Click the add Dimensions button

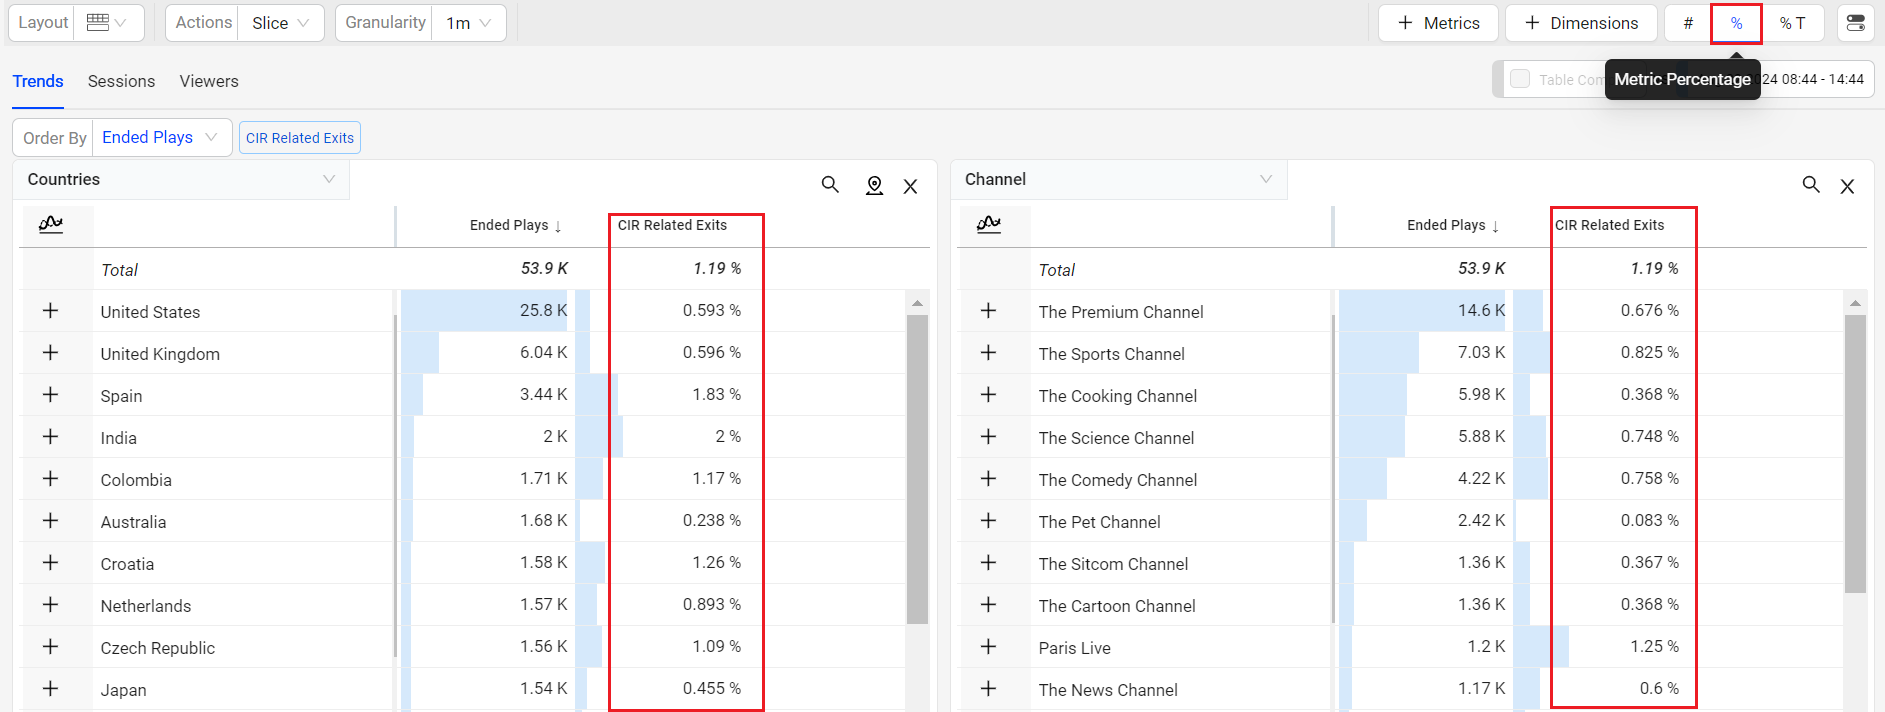[x=1581, y=23]
